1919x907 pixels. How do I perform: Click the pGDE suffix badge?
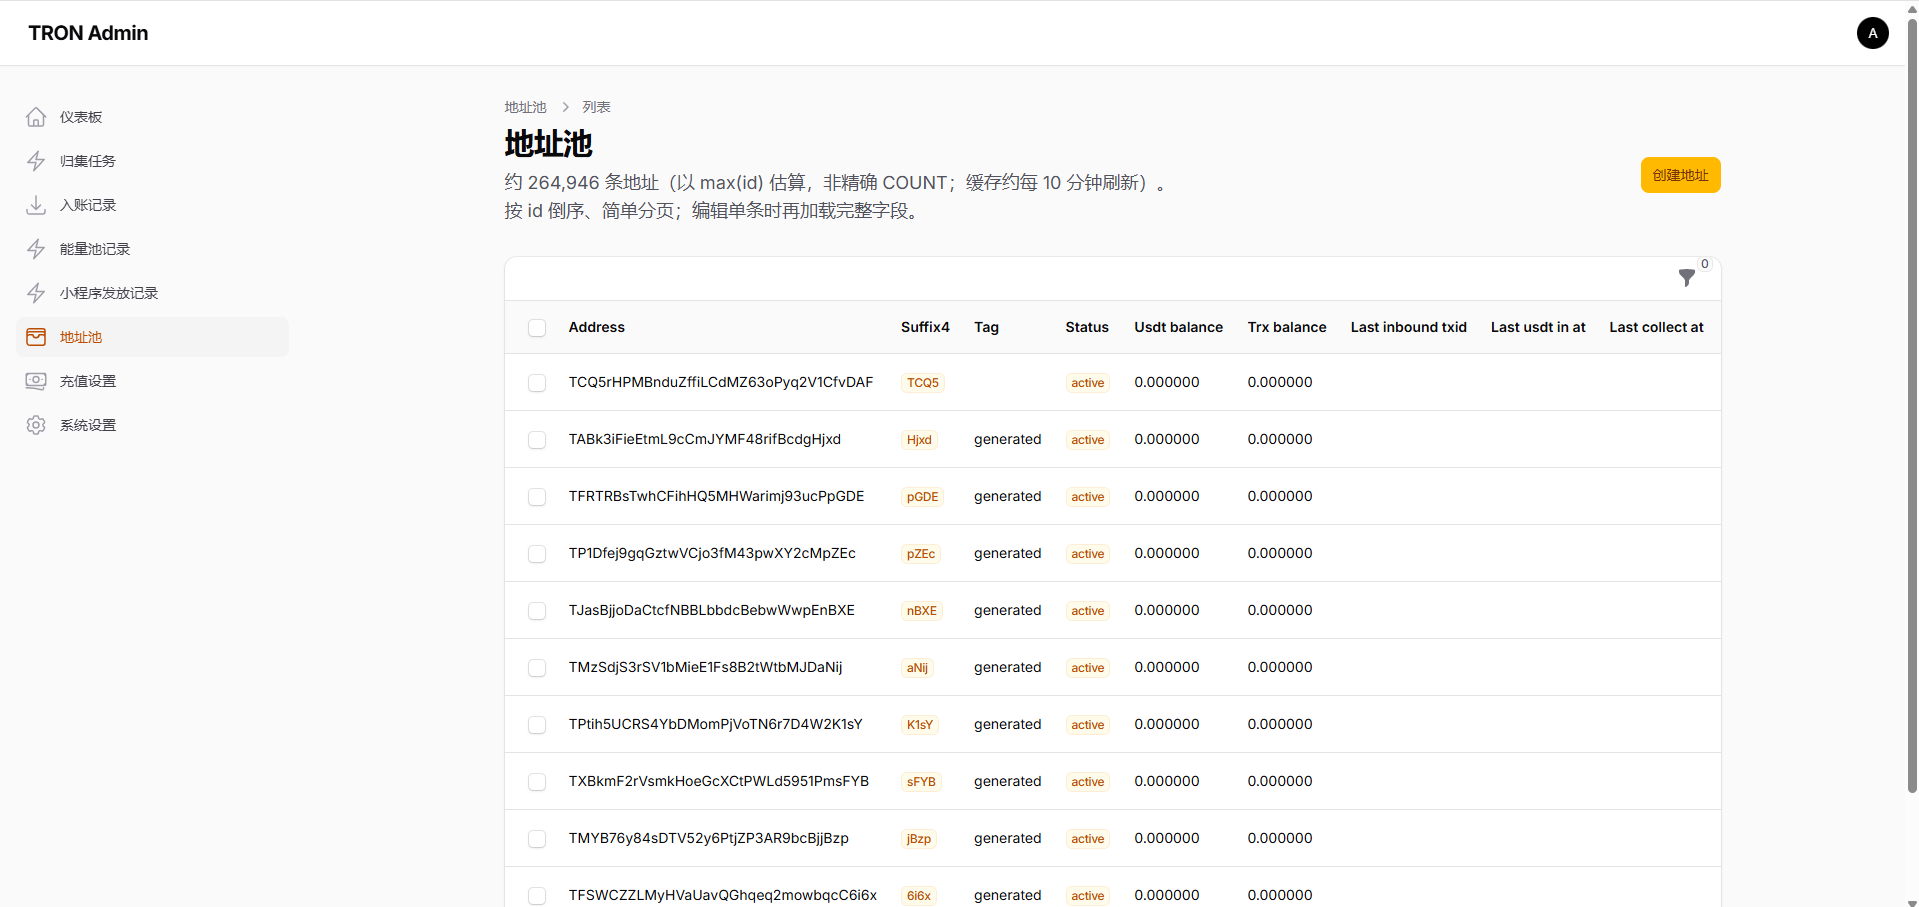[x=923, y=497]
